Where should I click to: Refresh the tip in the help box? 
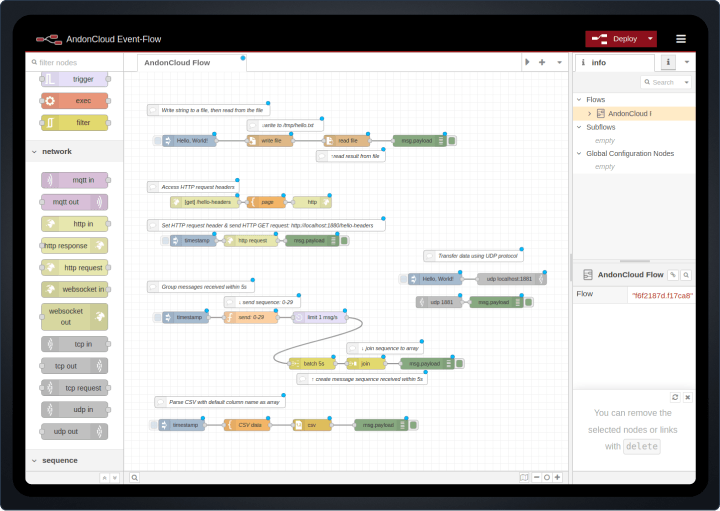pyautogui.click(x=675, y=397)
